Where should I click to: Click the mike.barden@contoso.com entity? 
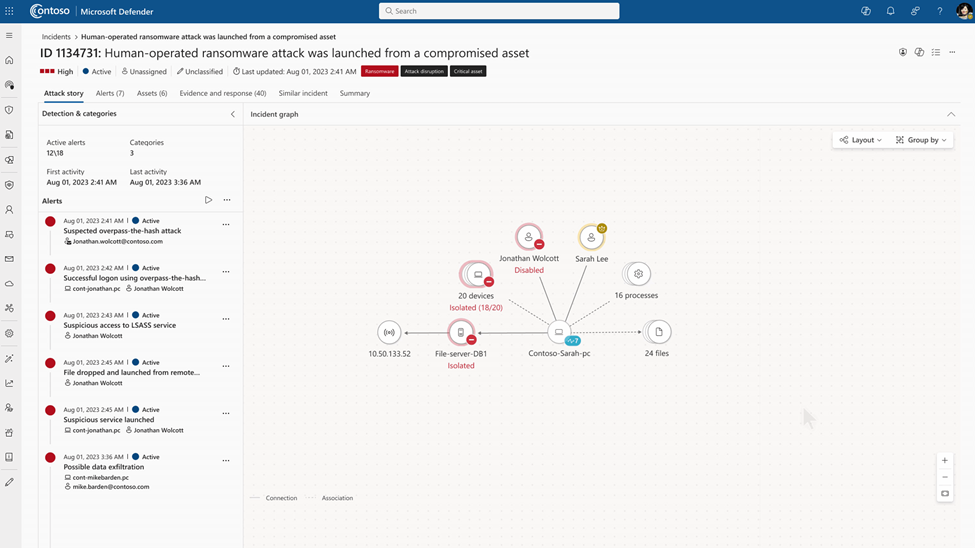coord(111,487)
